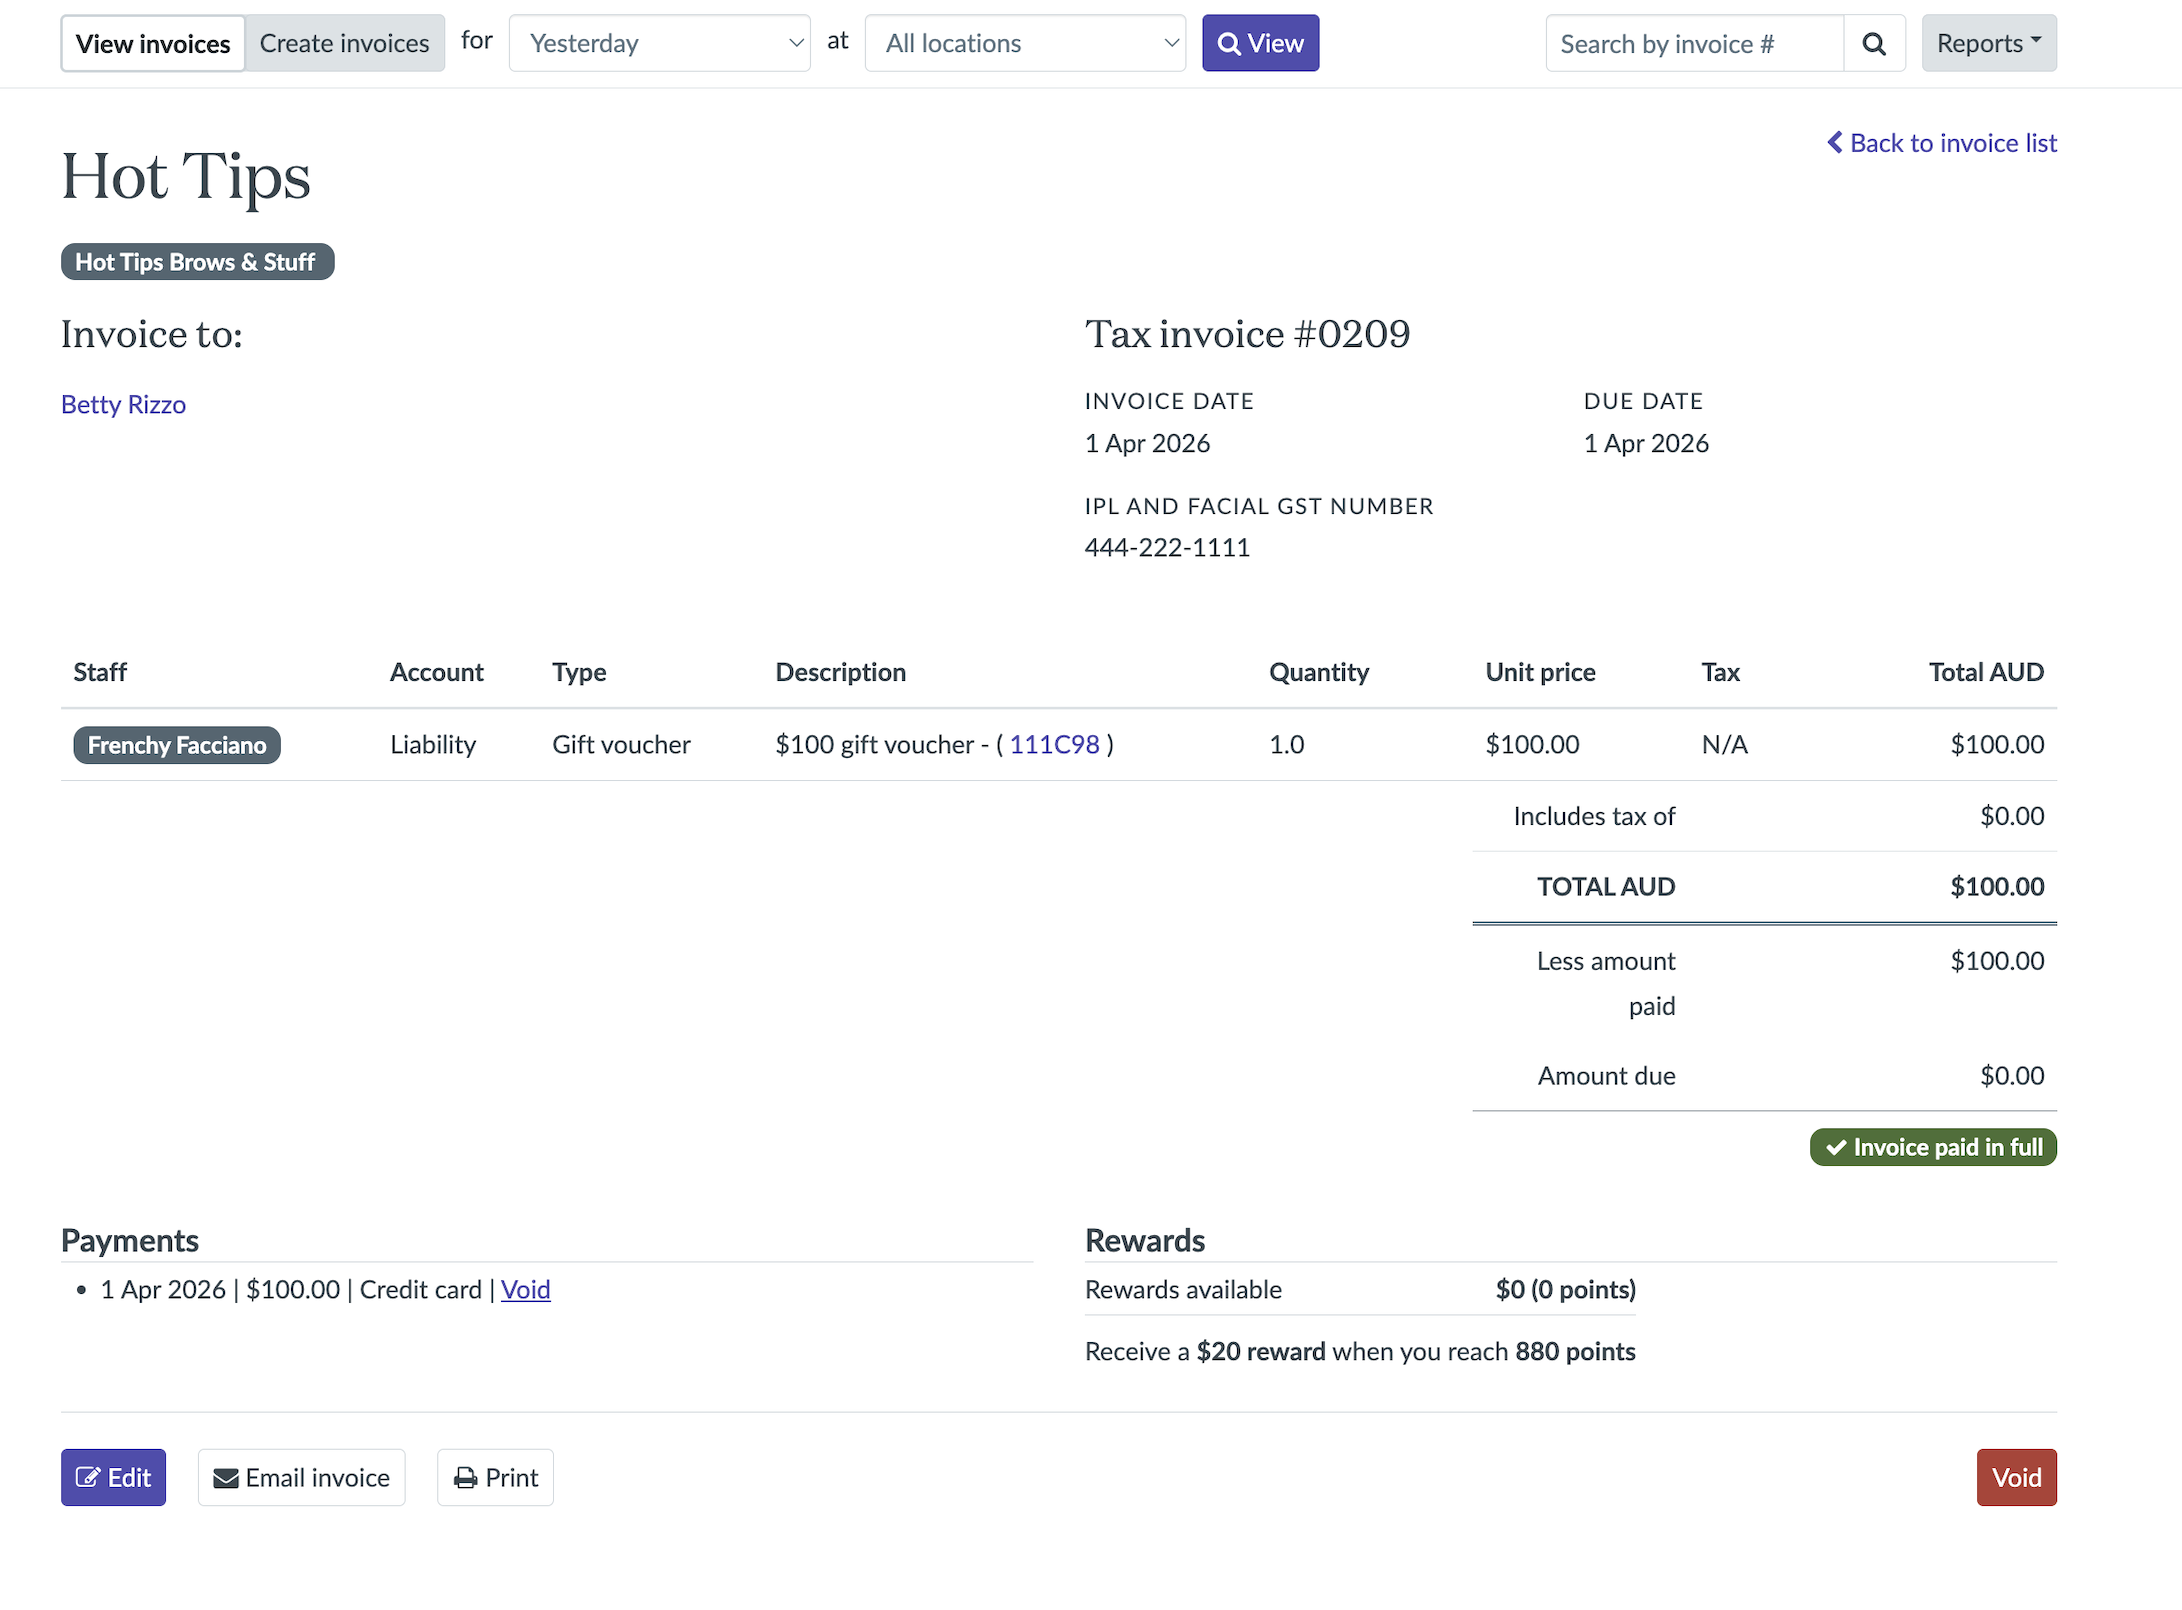Click the Frenchy Facciano staff badge
The image size is (2182, 1610).
(177, 745)
